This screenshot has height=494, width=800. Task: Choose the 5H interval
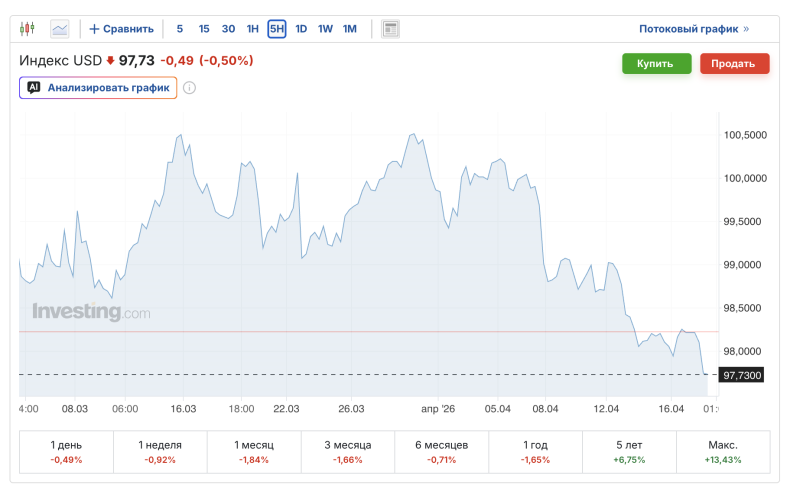pos(277,29)
